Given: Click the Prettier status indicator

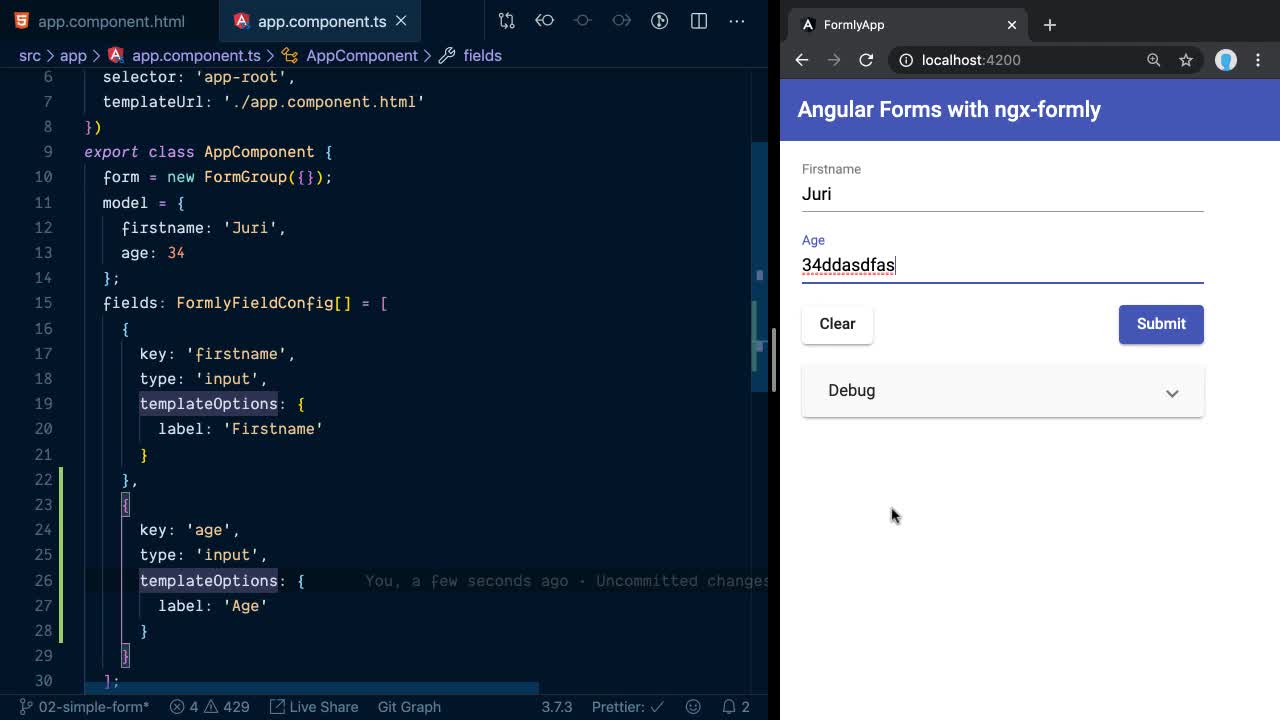Looking at the screenshot, I should pos(624,707).
